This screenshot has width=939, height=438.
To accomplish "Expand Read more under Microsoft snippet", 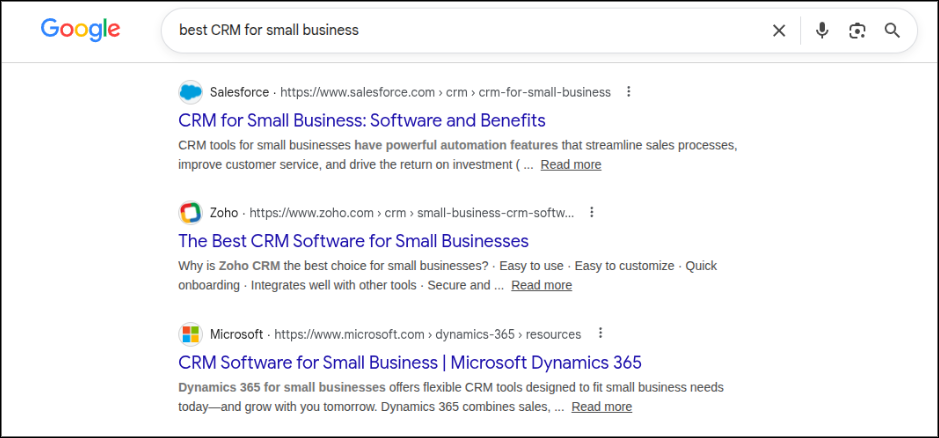I will (601, 407).
